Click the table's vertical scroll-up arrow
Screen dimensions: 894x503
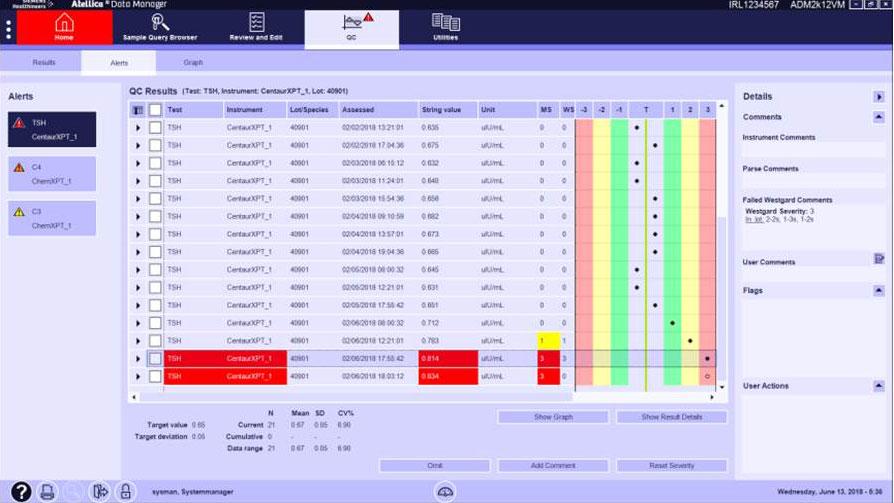tap(722, 106)
